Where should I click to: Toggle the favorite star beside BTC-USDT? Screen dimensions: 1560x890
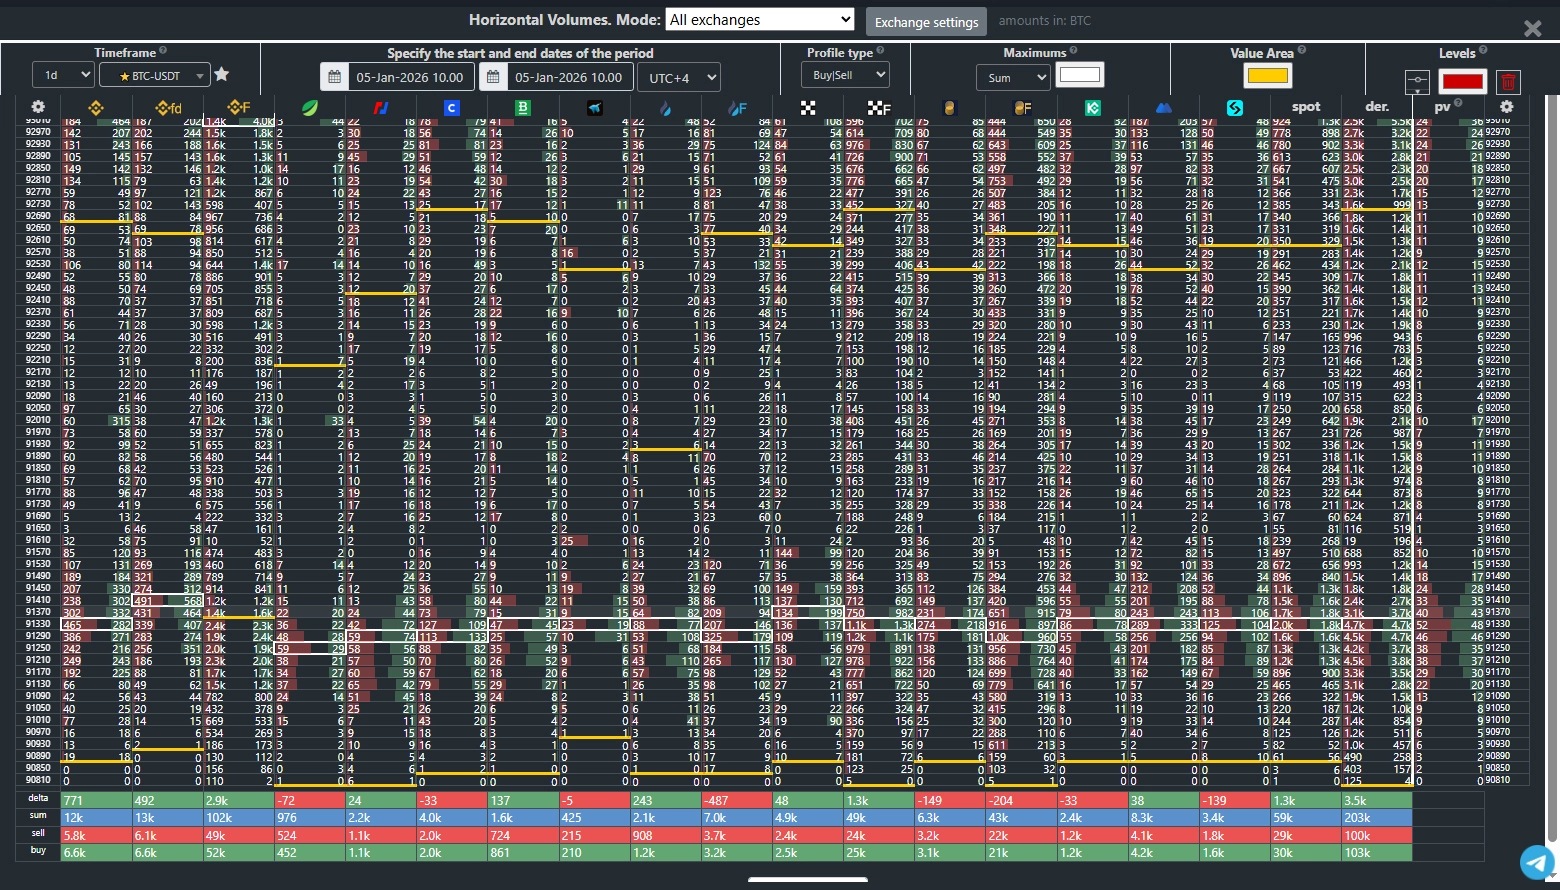click(x=222, y=75)
